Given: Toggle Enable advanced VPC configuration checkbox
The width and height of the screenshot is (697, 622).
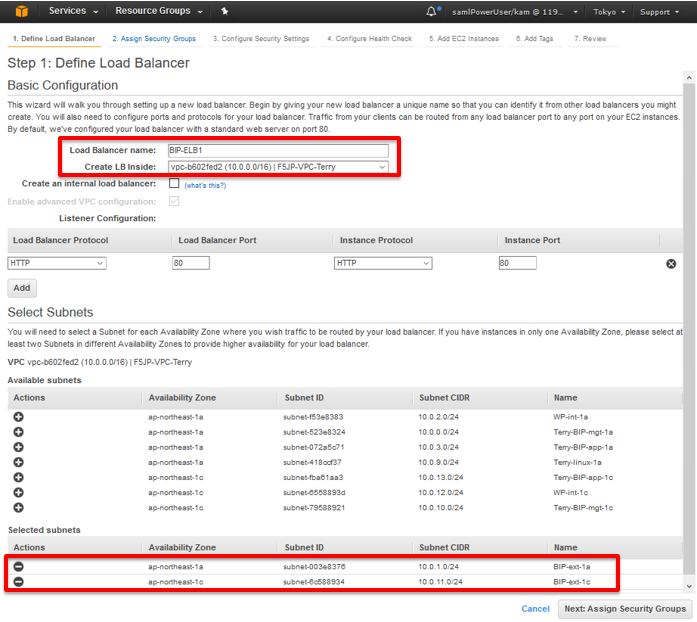Looking at the screenshot, I should tap(174, 201).
